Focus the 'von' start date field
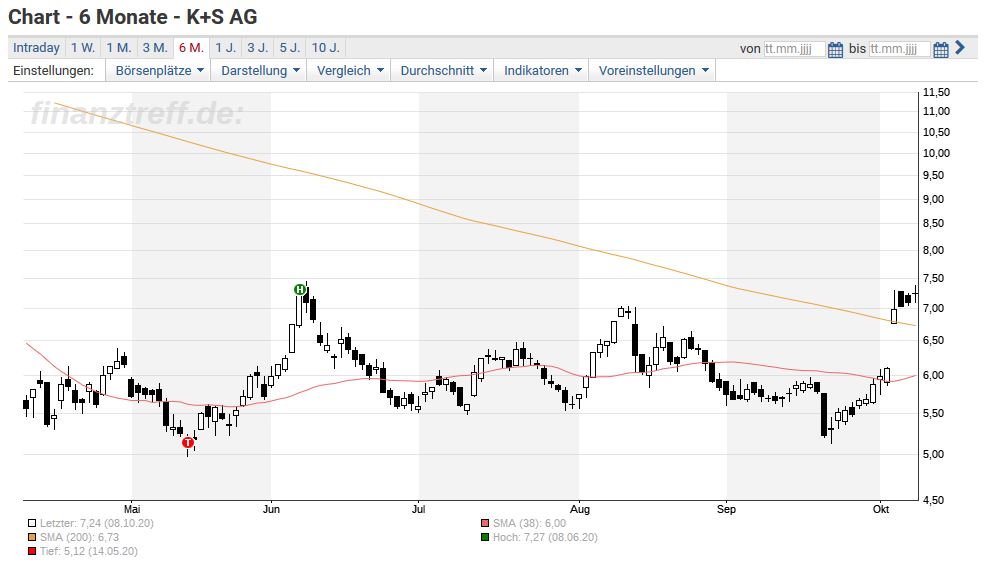This screenshot has width=986, height=562. (794, 48)
